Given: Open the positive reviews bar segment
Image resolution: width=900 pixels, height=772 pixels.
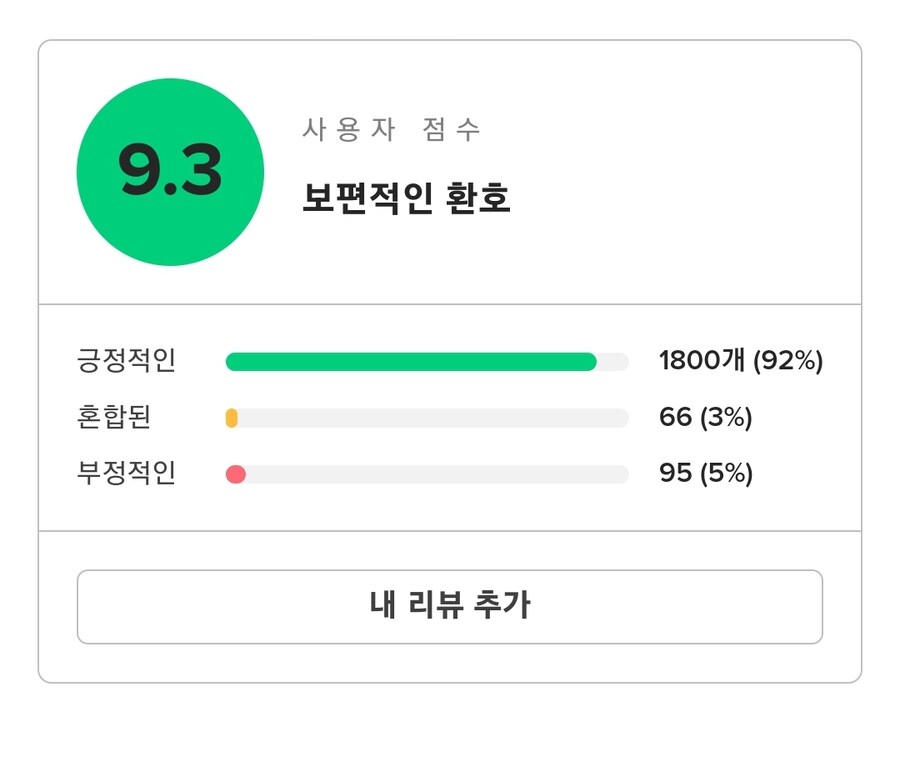Looking at the screenshot, I should point(410,361).
